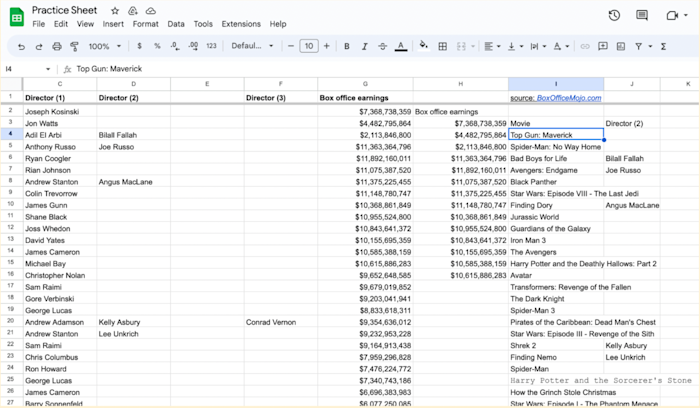
Task: Click the Practice Sheet title
Action: 64,10
